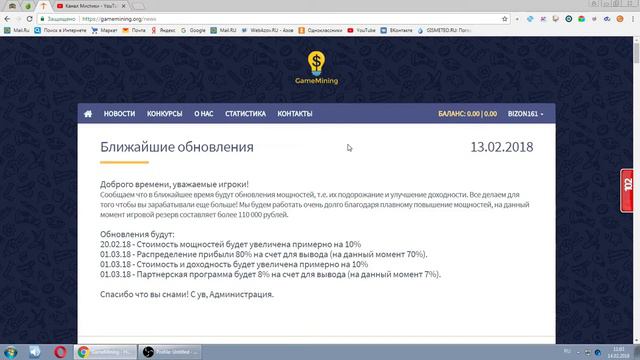This screenshot has width=640, height=360.
Task: Open the КОНТАКТЫ page
Action: coord(295,114)
